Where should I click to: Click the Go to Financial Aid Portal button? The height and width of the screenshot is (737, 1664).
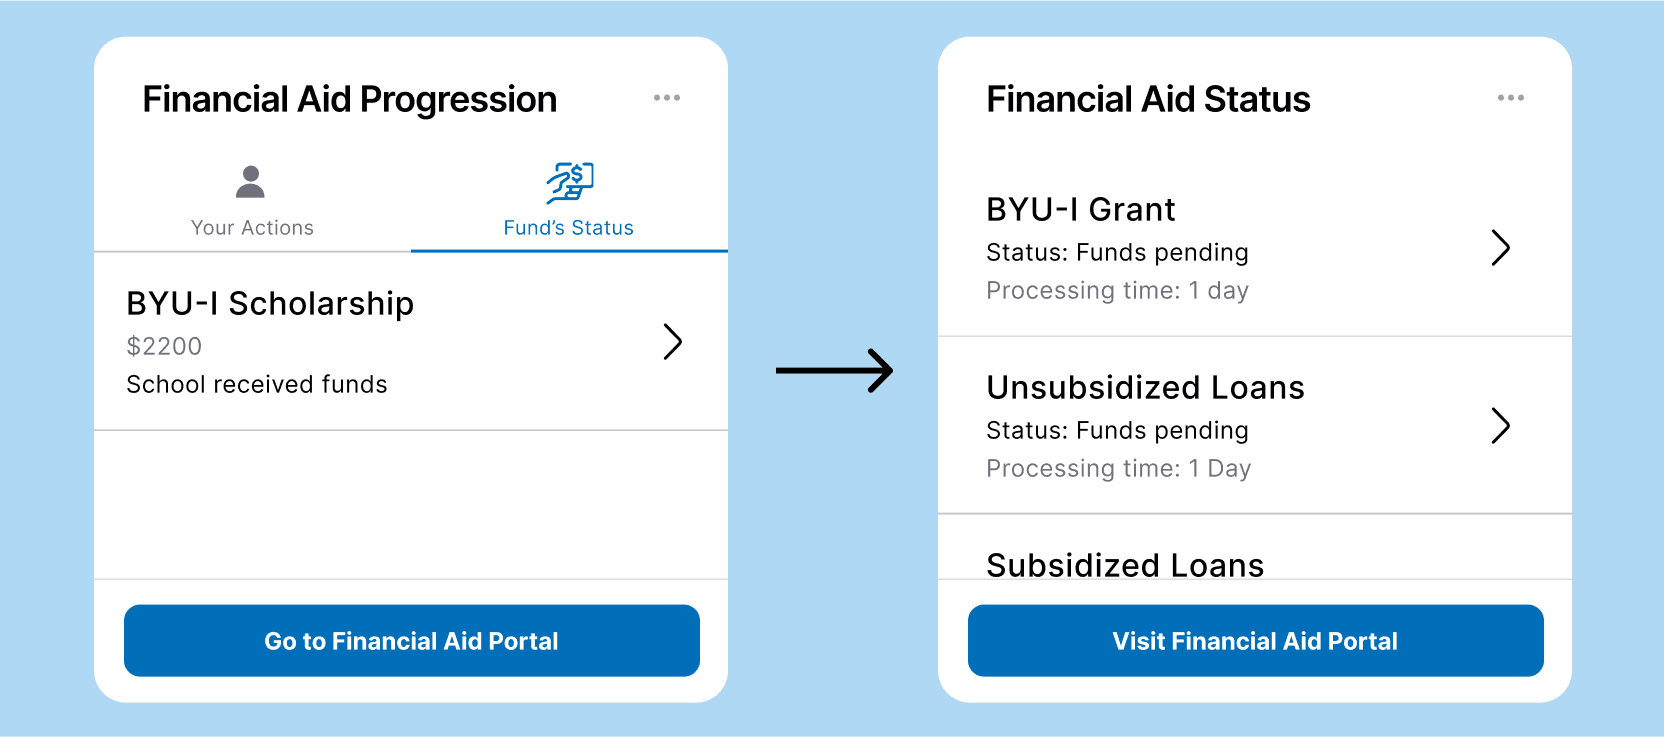tap(412, 641)
